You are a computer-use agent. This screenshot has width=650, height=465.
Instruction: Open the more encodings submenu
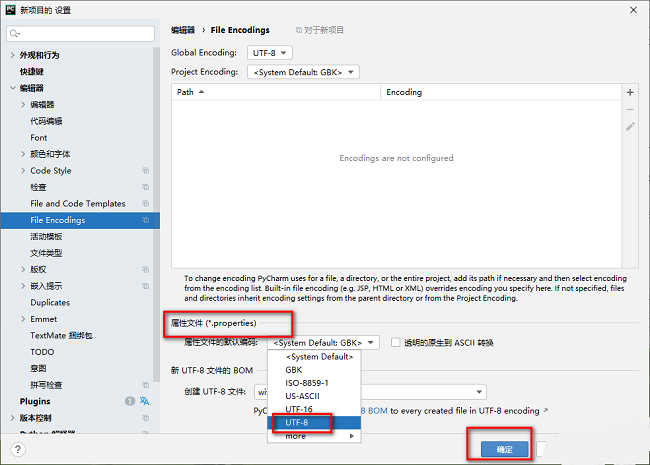[x=314, y=436]
